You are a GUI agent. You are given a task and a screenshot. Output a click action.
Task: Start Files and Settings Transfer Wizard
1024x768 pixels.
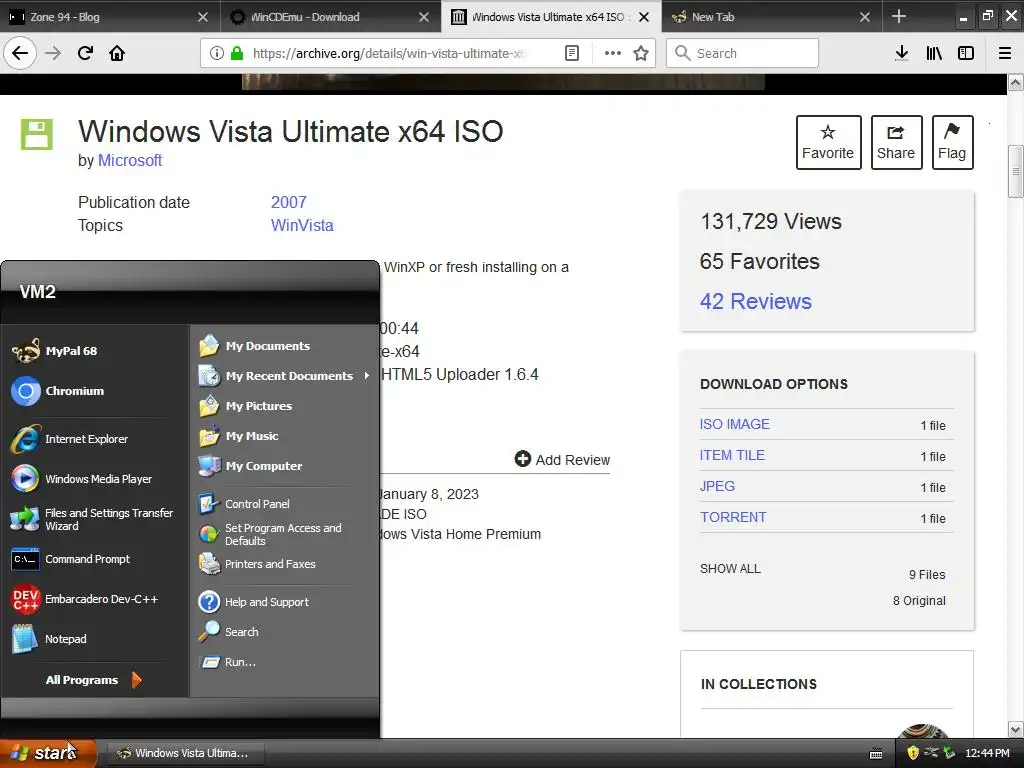click(91, 519)
